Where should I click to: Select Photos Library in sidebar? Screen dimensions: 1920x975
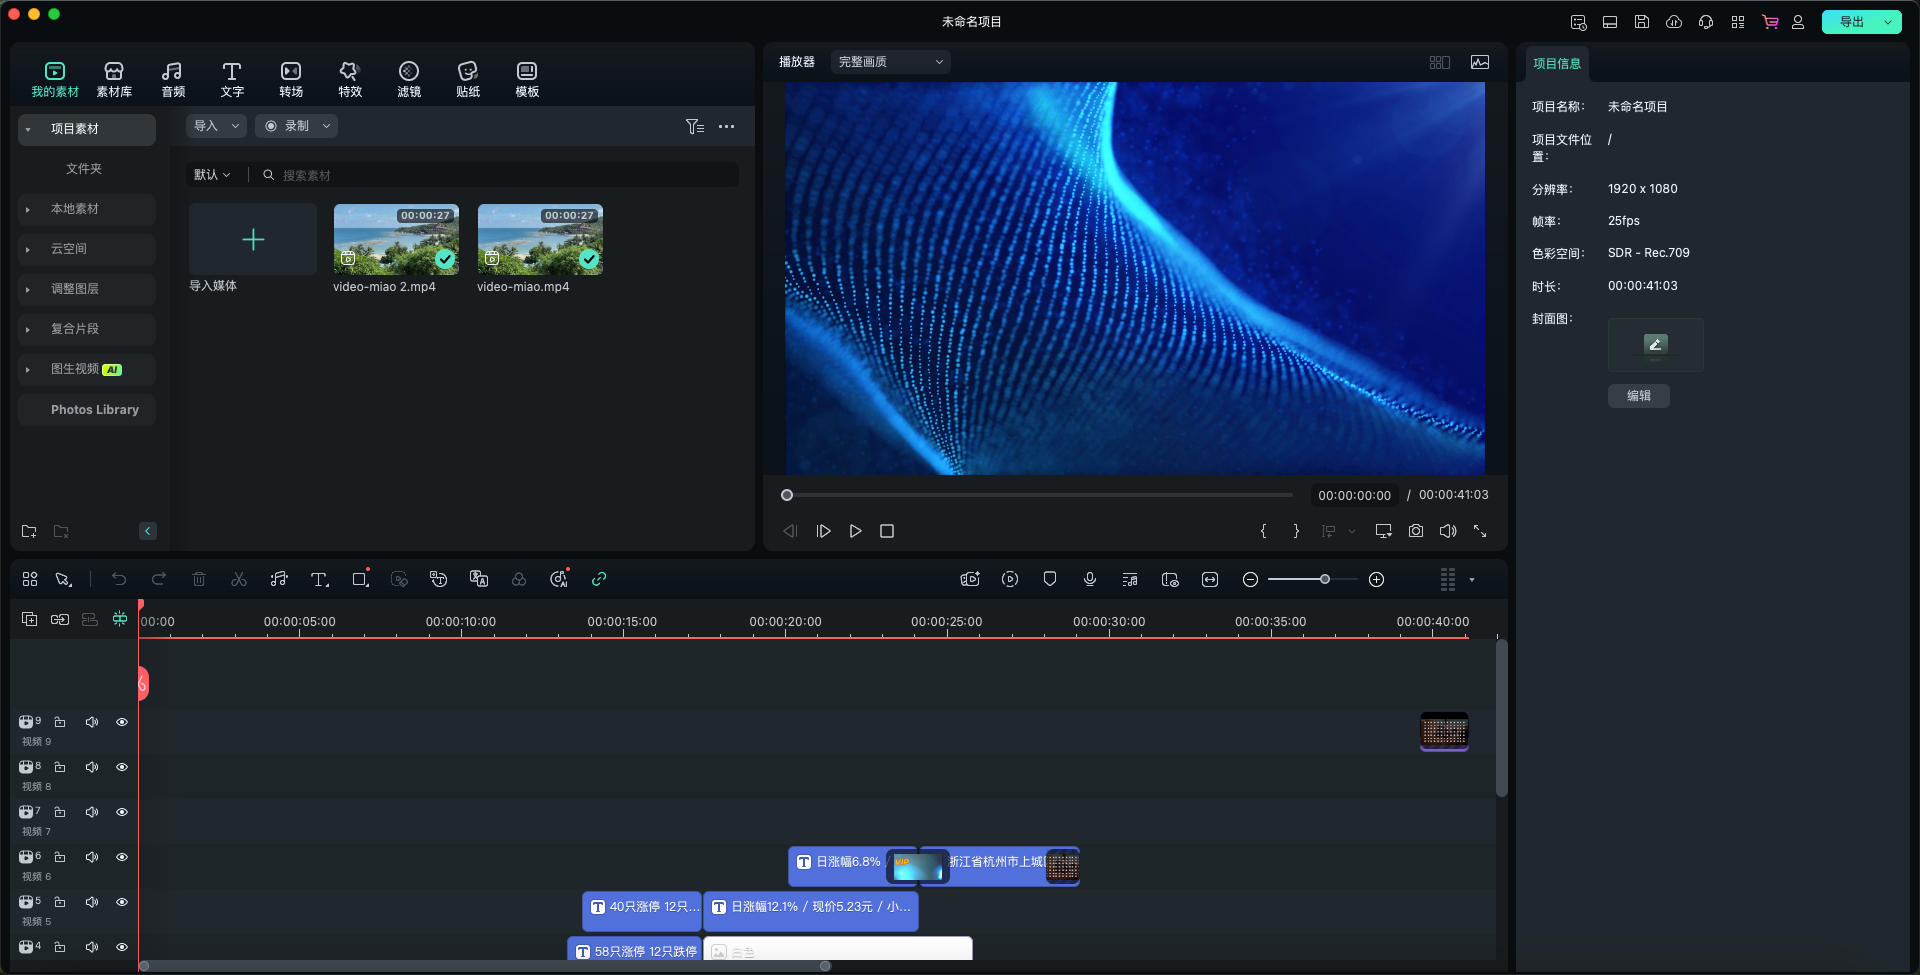tap(87, 410)
